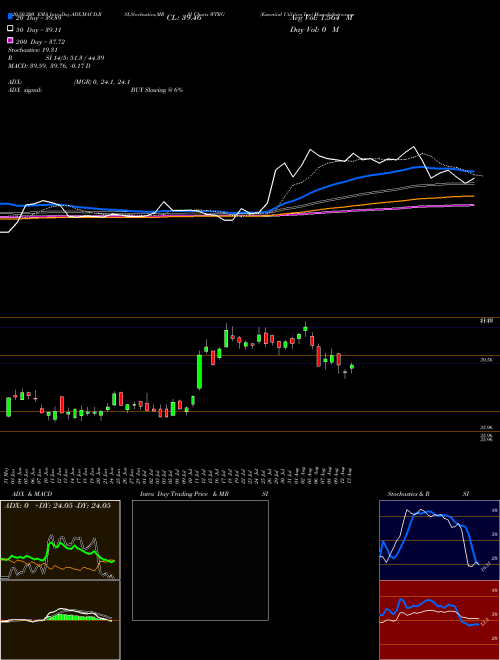Image resolution: width=500 pixels, height=660 pixels.
Task: Click the 'ADX signal:' label
Action: coord(25,90)
